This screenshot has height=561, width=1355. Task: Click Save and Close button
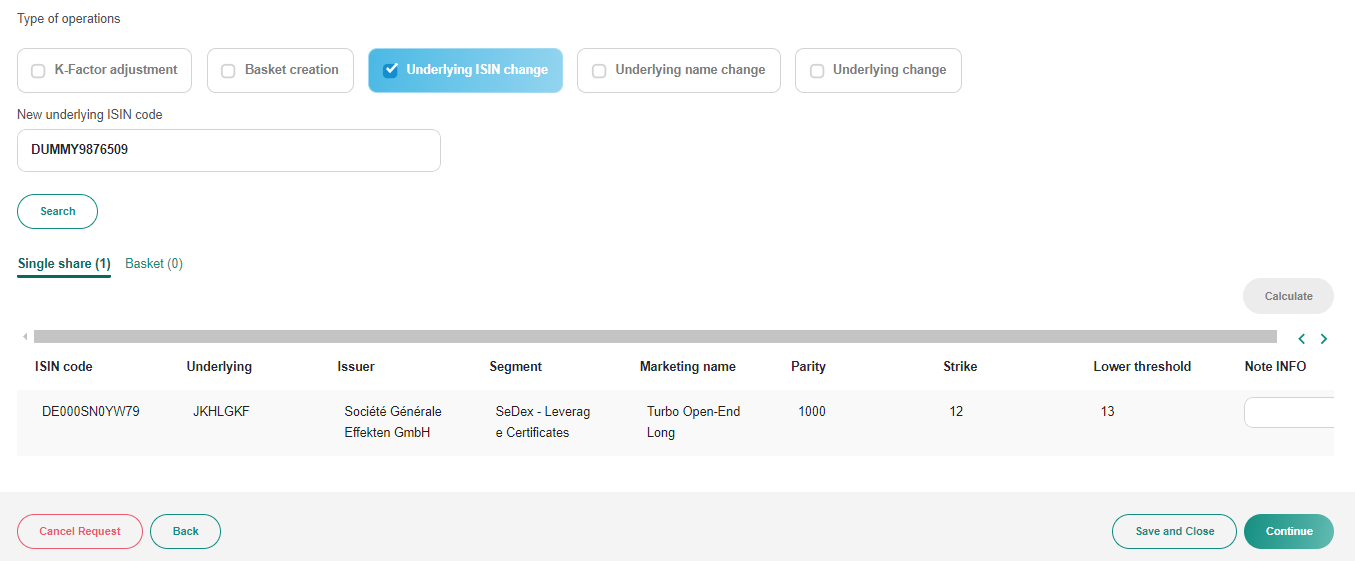[1175, 531]
